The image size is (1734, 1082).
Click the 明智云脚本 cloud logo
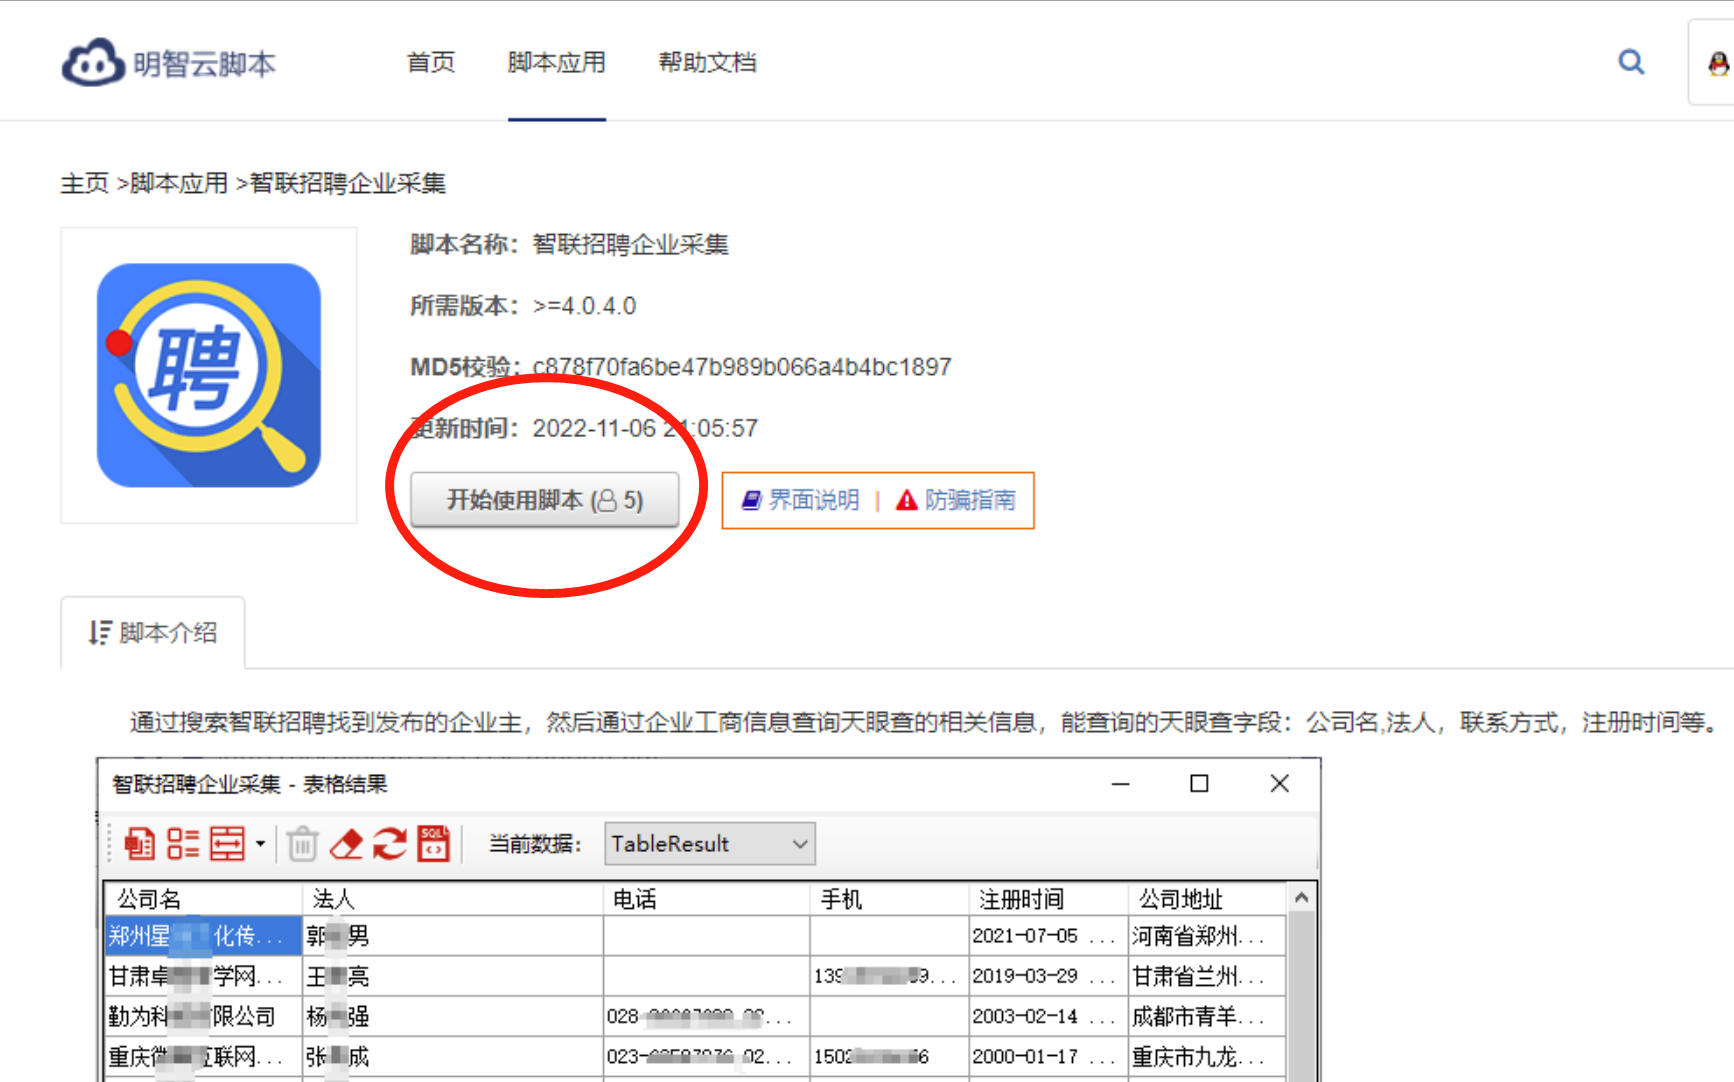click(168, 63)
